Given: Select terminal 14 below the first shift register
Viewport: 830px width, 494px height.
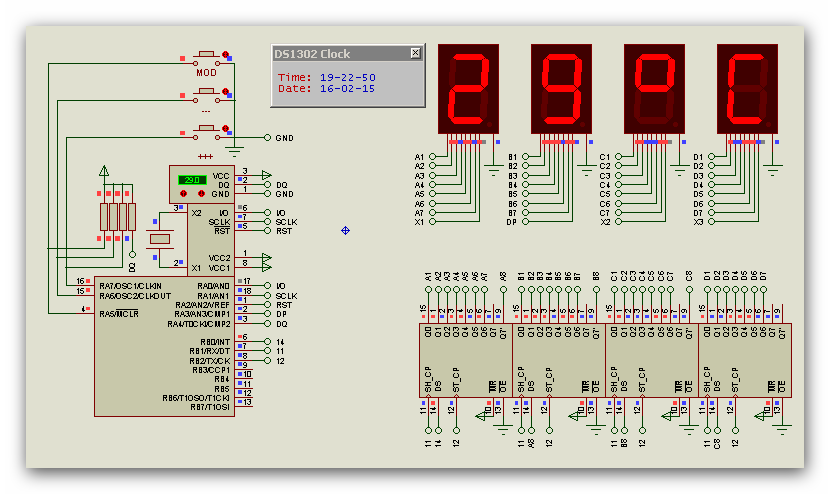Looking at the screenshot, I should [438, 430].
